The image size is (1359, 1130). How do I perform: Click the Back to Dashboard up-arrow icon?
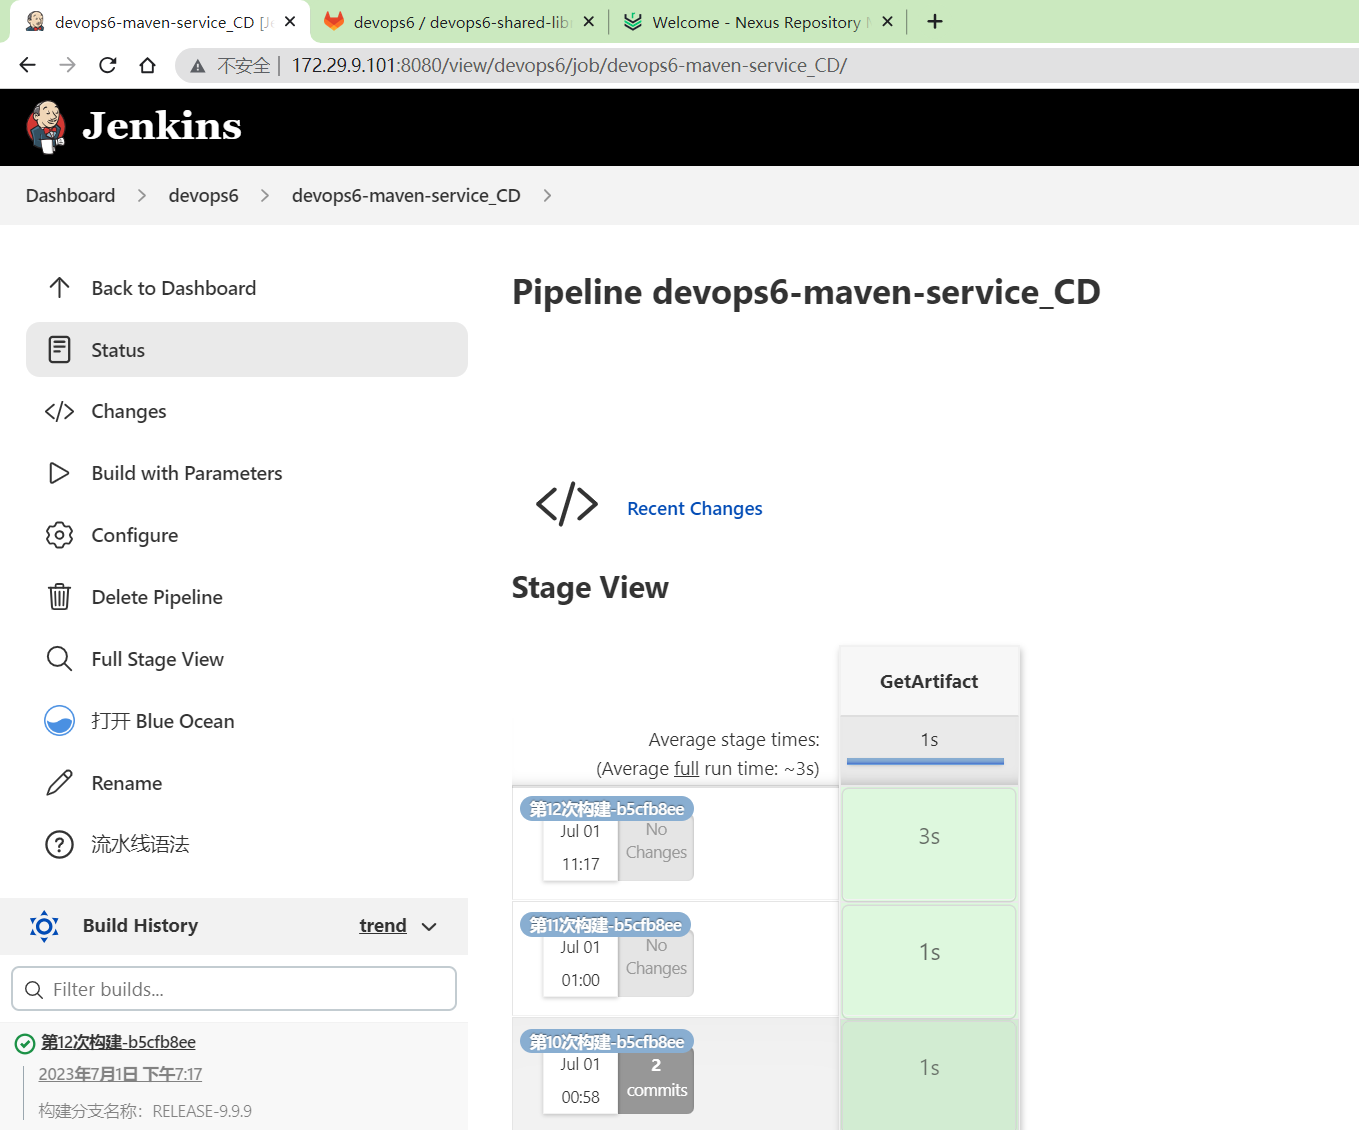(59, 288)
